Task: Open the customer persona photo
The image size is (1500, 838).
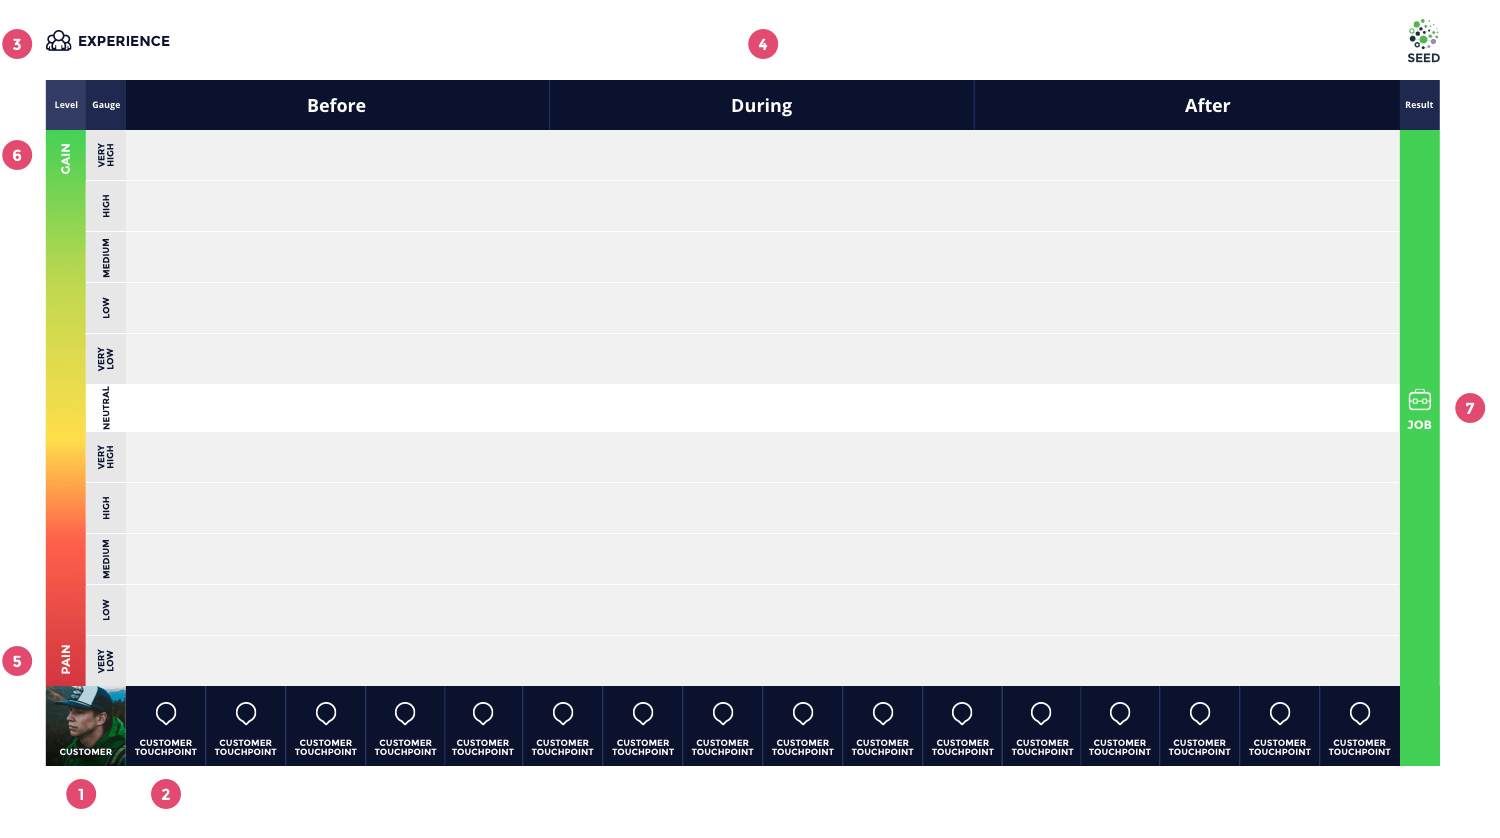Action: pyautogui.click(x=86, y=726)
